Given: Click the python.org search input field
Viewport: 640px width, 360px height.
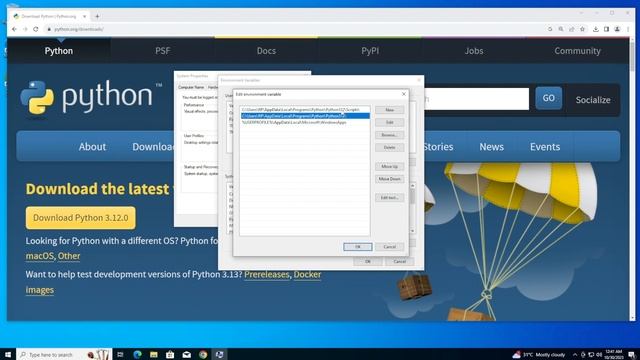Looking at the screenshot, I should click(x=476, y=98).
